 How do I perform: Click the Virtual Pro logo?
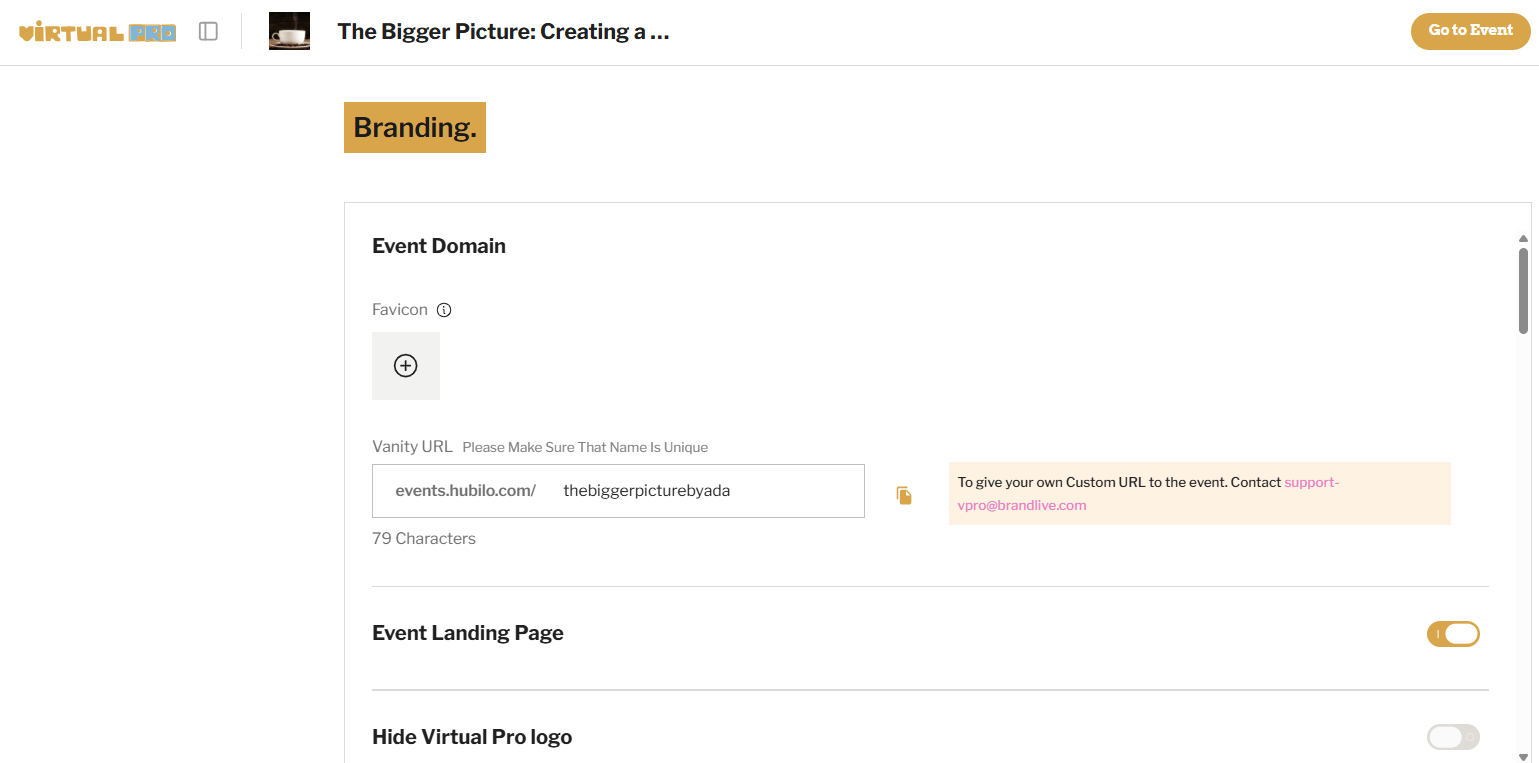[x=98, y=32]
